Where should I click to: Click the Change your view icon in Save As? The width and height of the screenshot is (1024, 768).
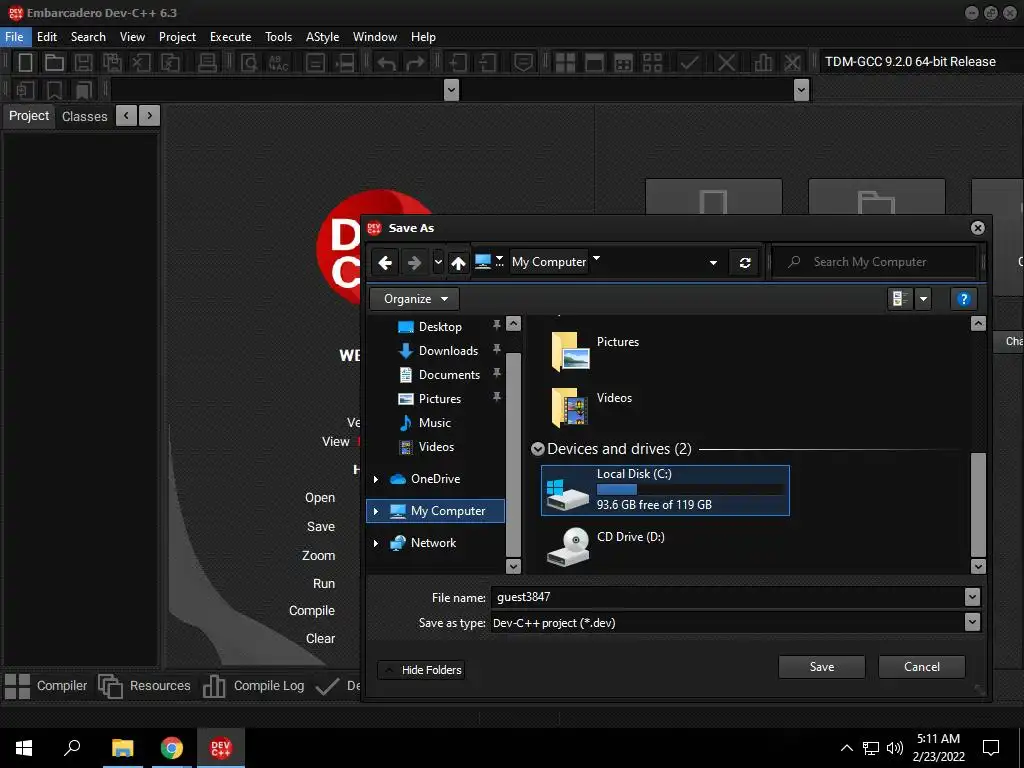[900, 299]
